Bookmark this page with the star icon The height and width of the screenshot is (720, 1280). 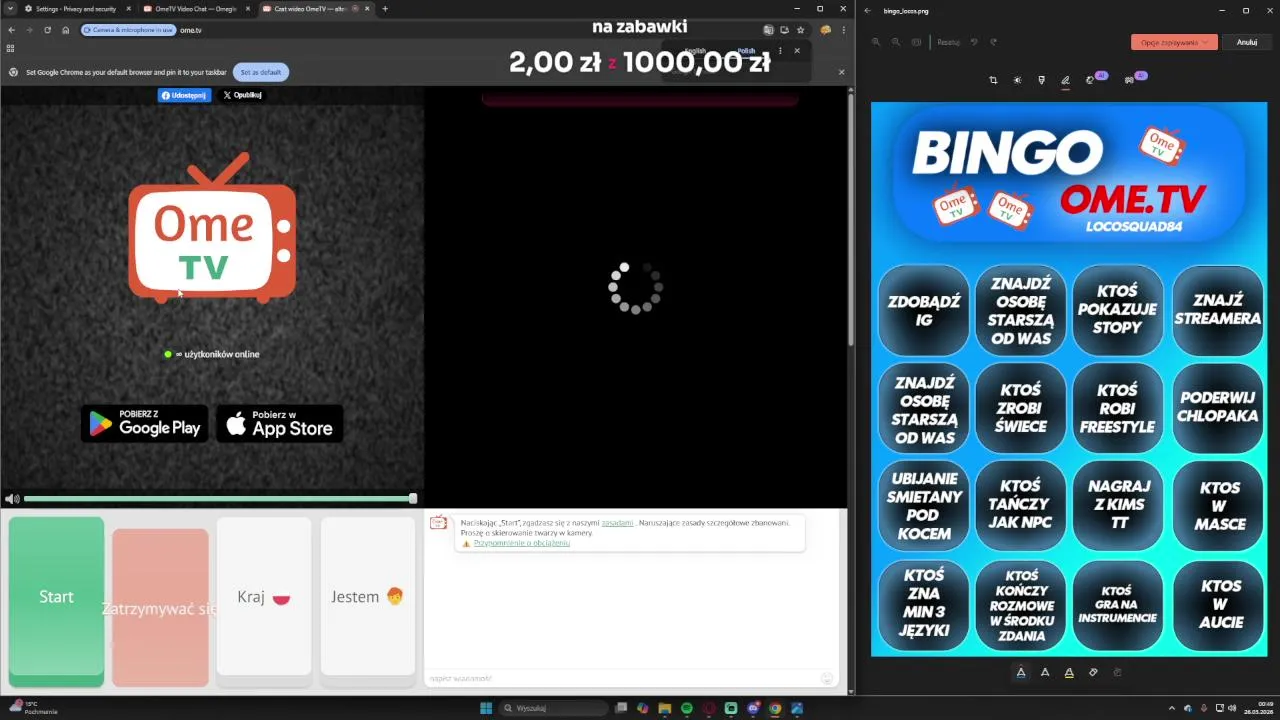click(x=800, y=30)
